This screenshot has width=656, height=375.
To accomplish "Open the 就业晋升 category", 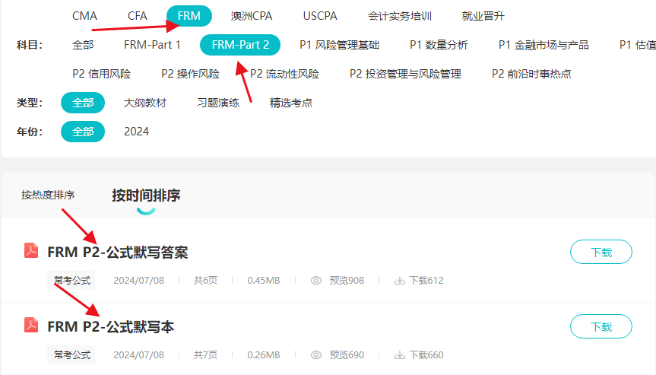I will coord(483,16).
